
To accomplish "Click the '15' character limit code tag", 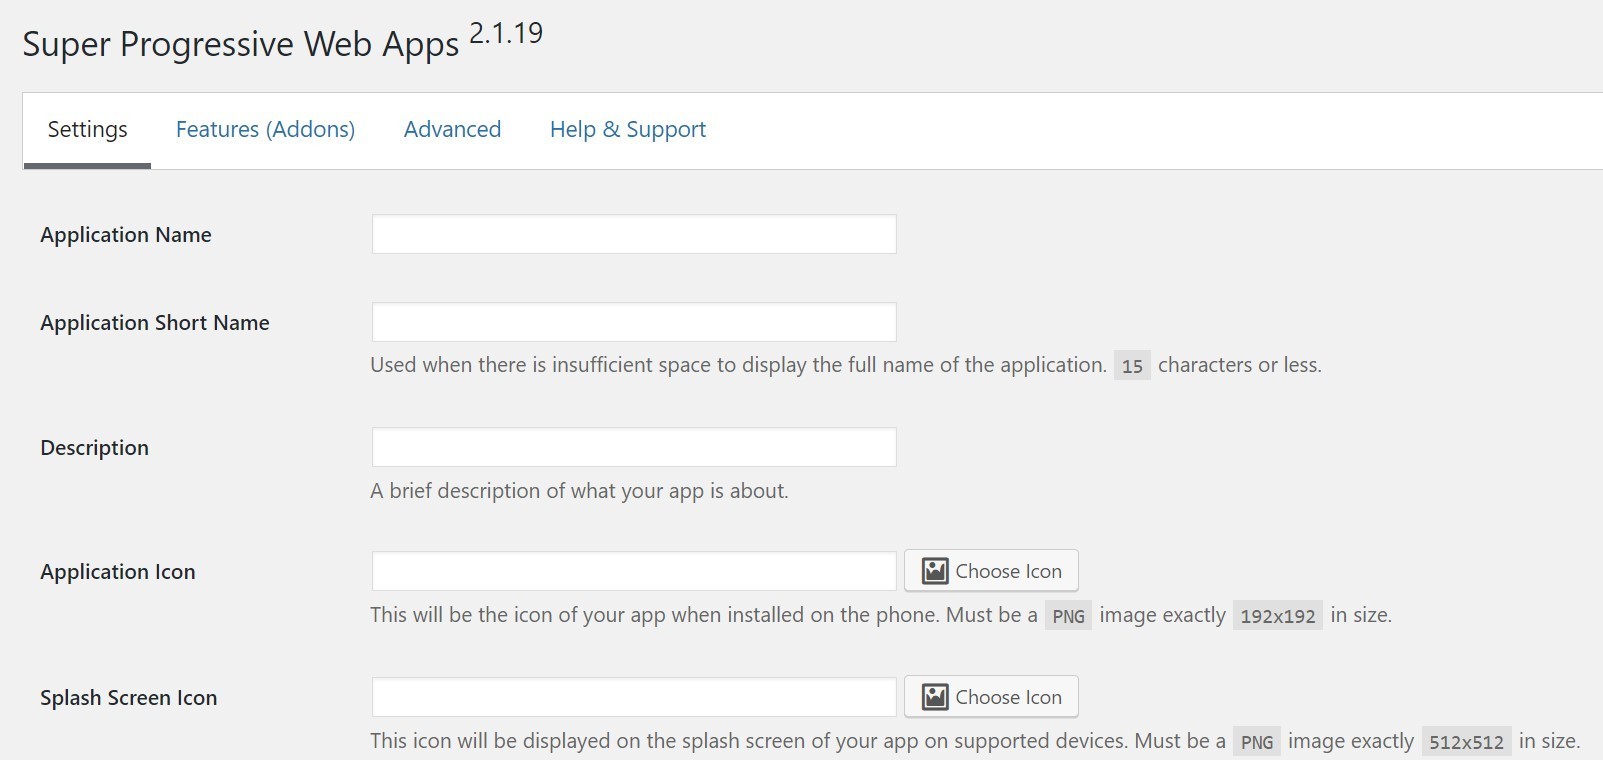I will (1132, 366).
